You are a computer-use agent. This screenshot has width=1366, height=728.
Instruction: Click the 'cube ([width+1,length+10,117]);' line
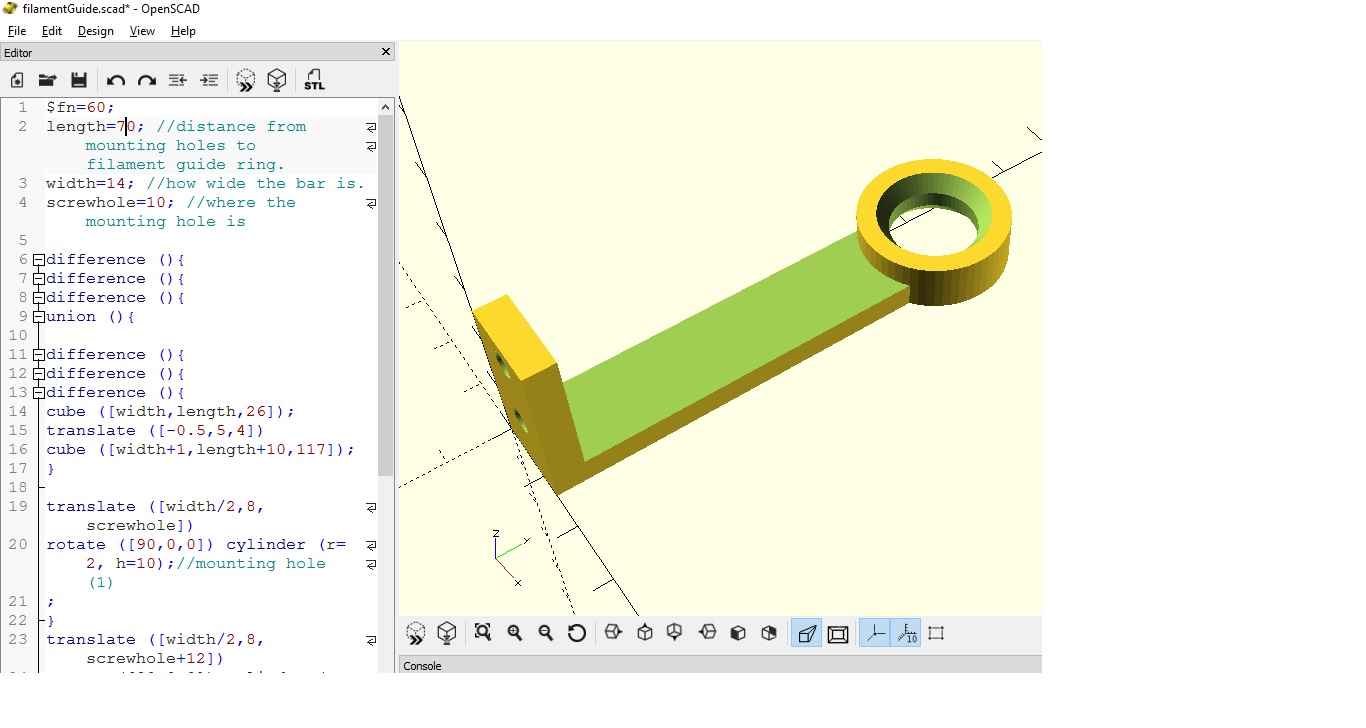[x=200, y=450]
